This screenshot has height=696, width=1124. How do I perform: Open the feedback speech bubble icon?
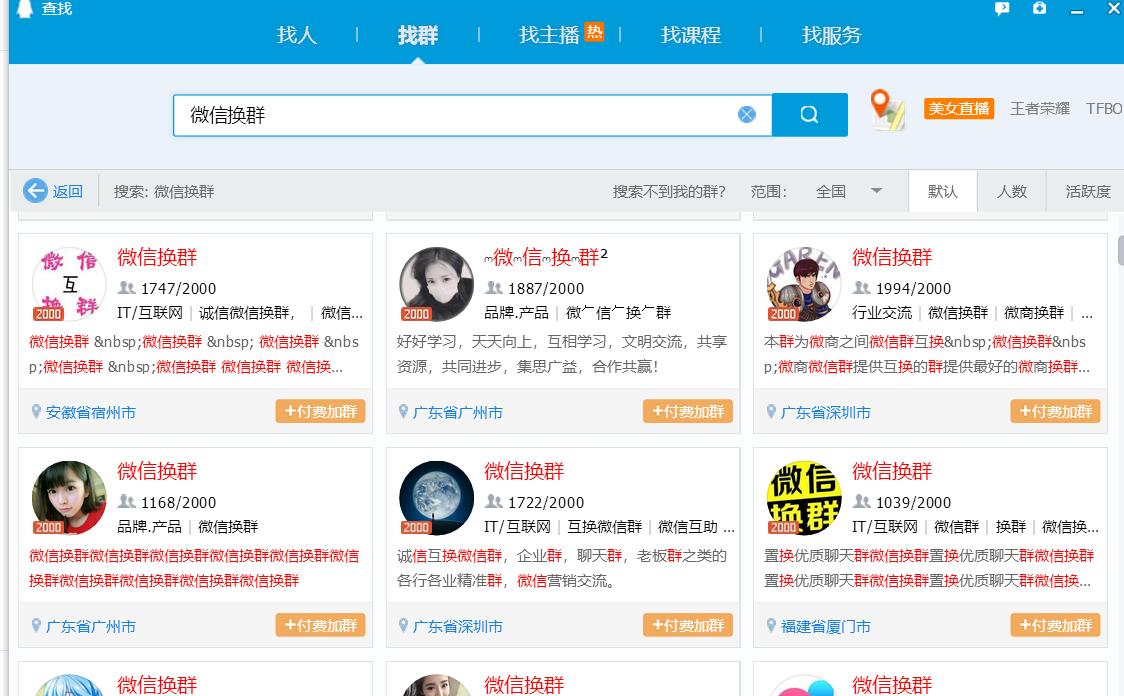coord(1002,9)
